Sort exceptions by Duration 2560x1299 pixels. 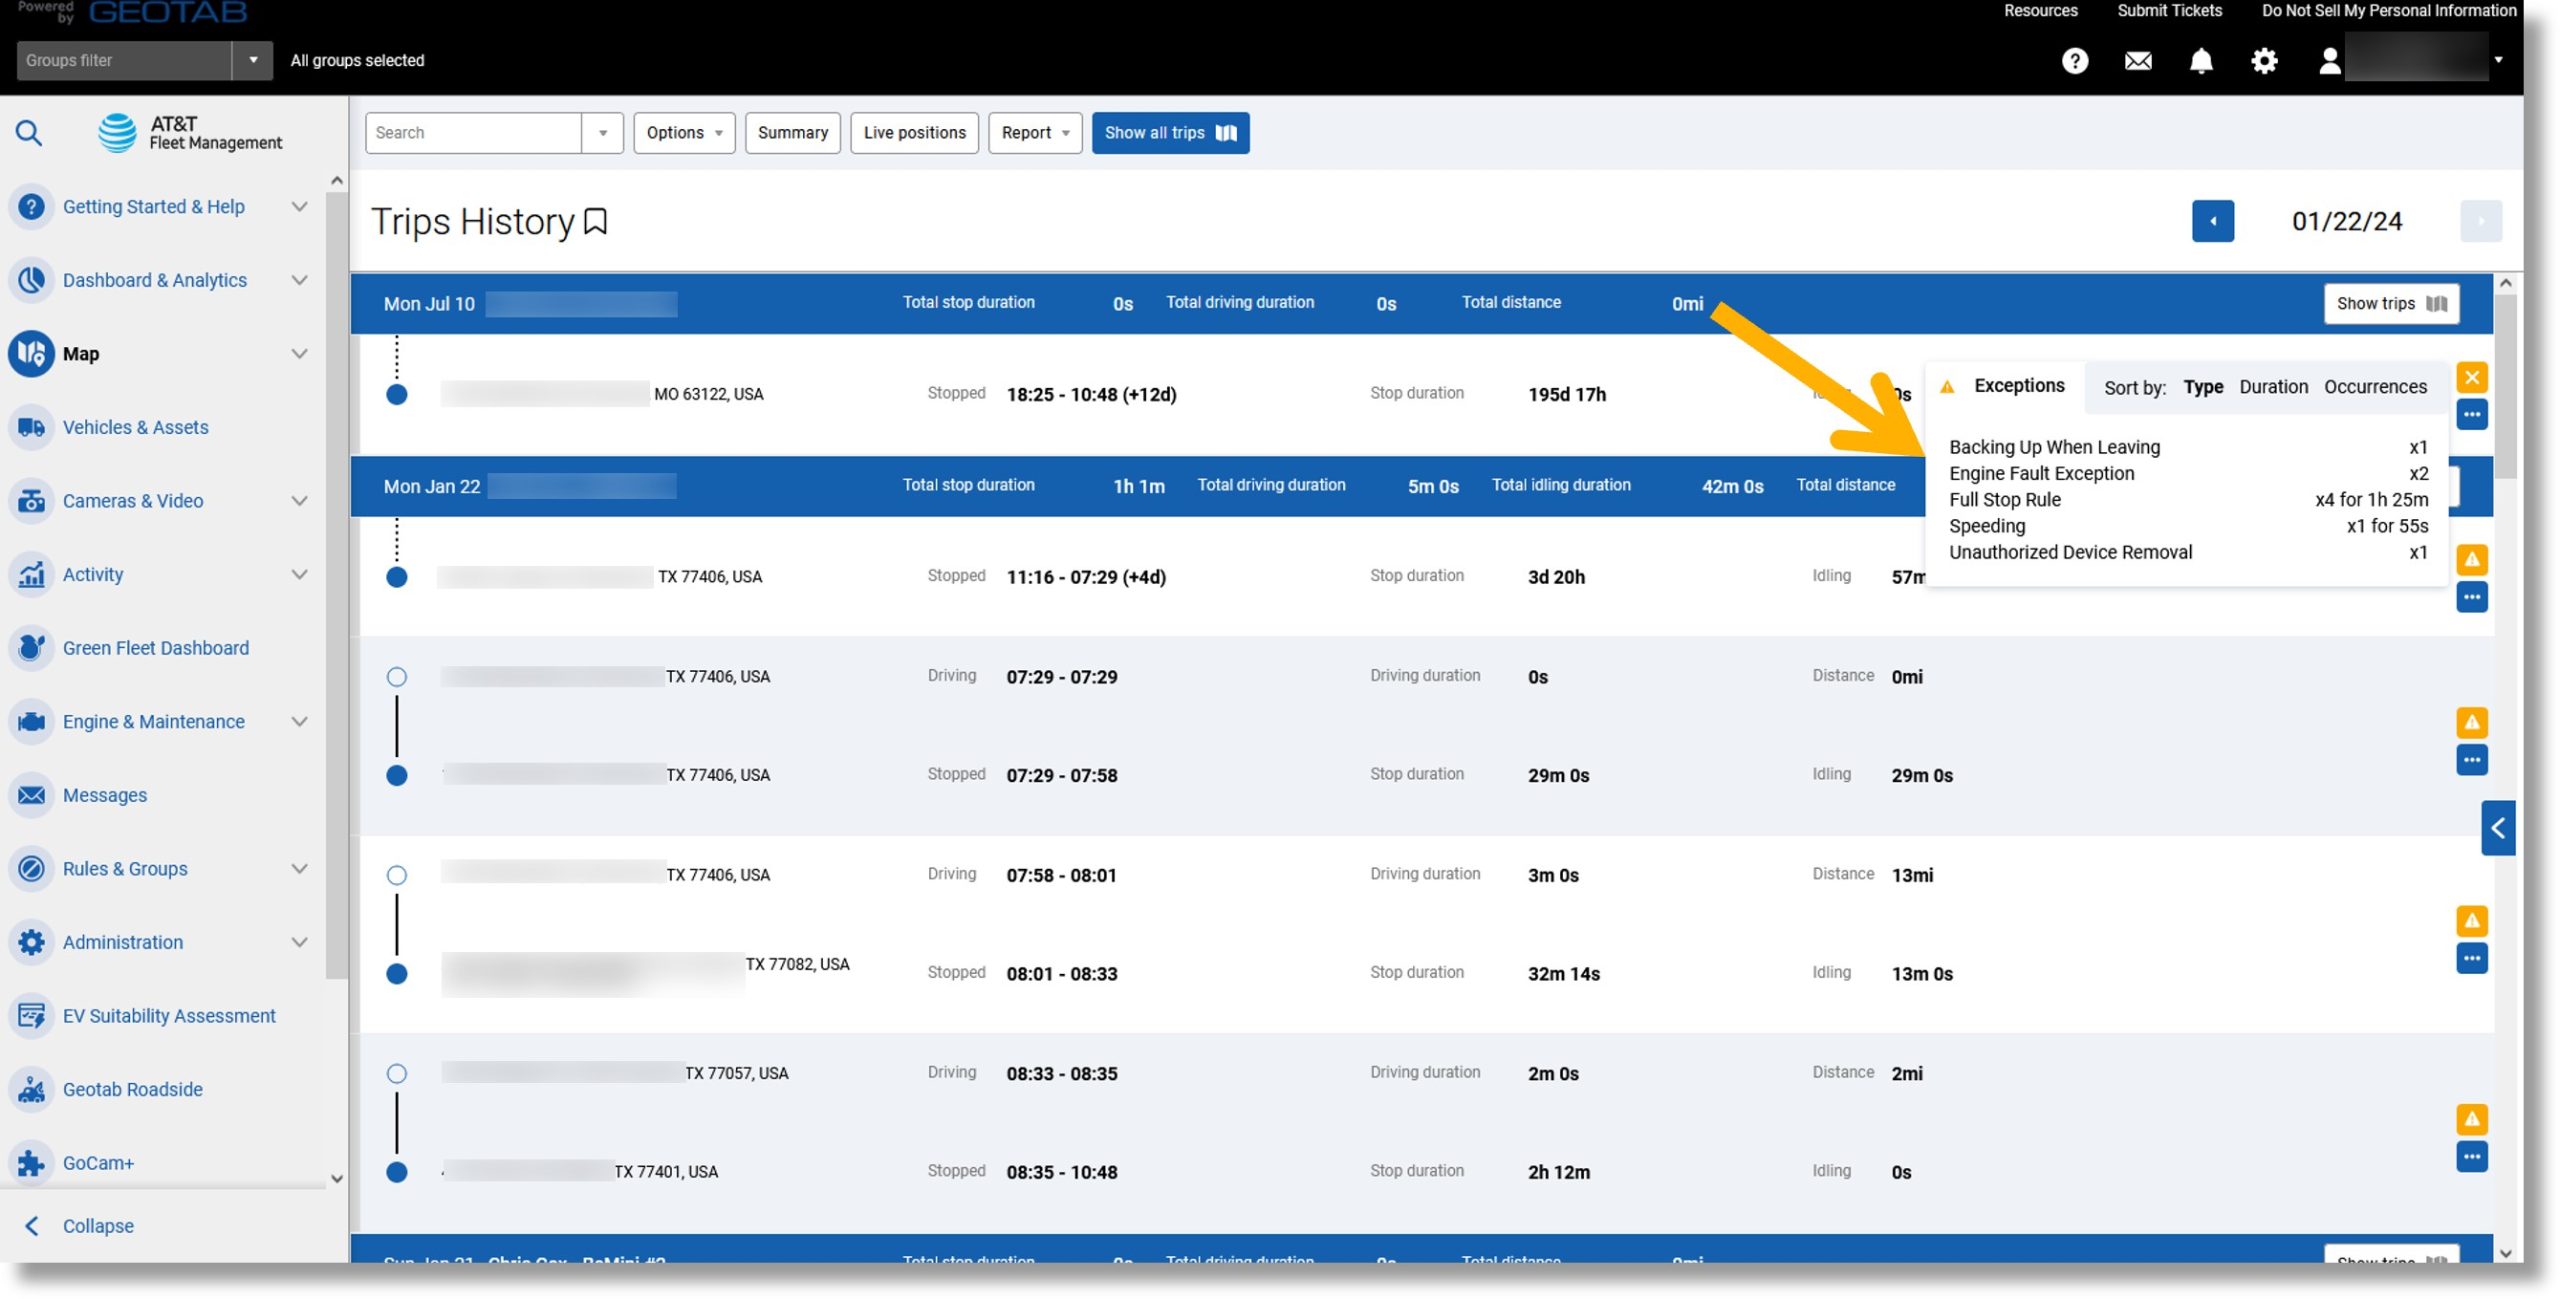(x=2273, y=387)
